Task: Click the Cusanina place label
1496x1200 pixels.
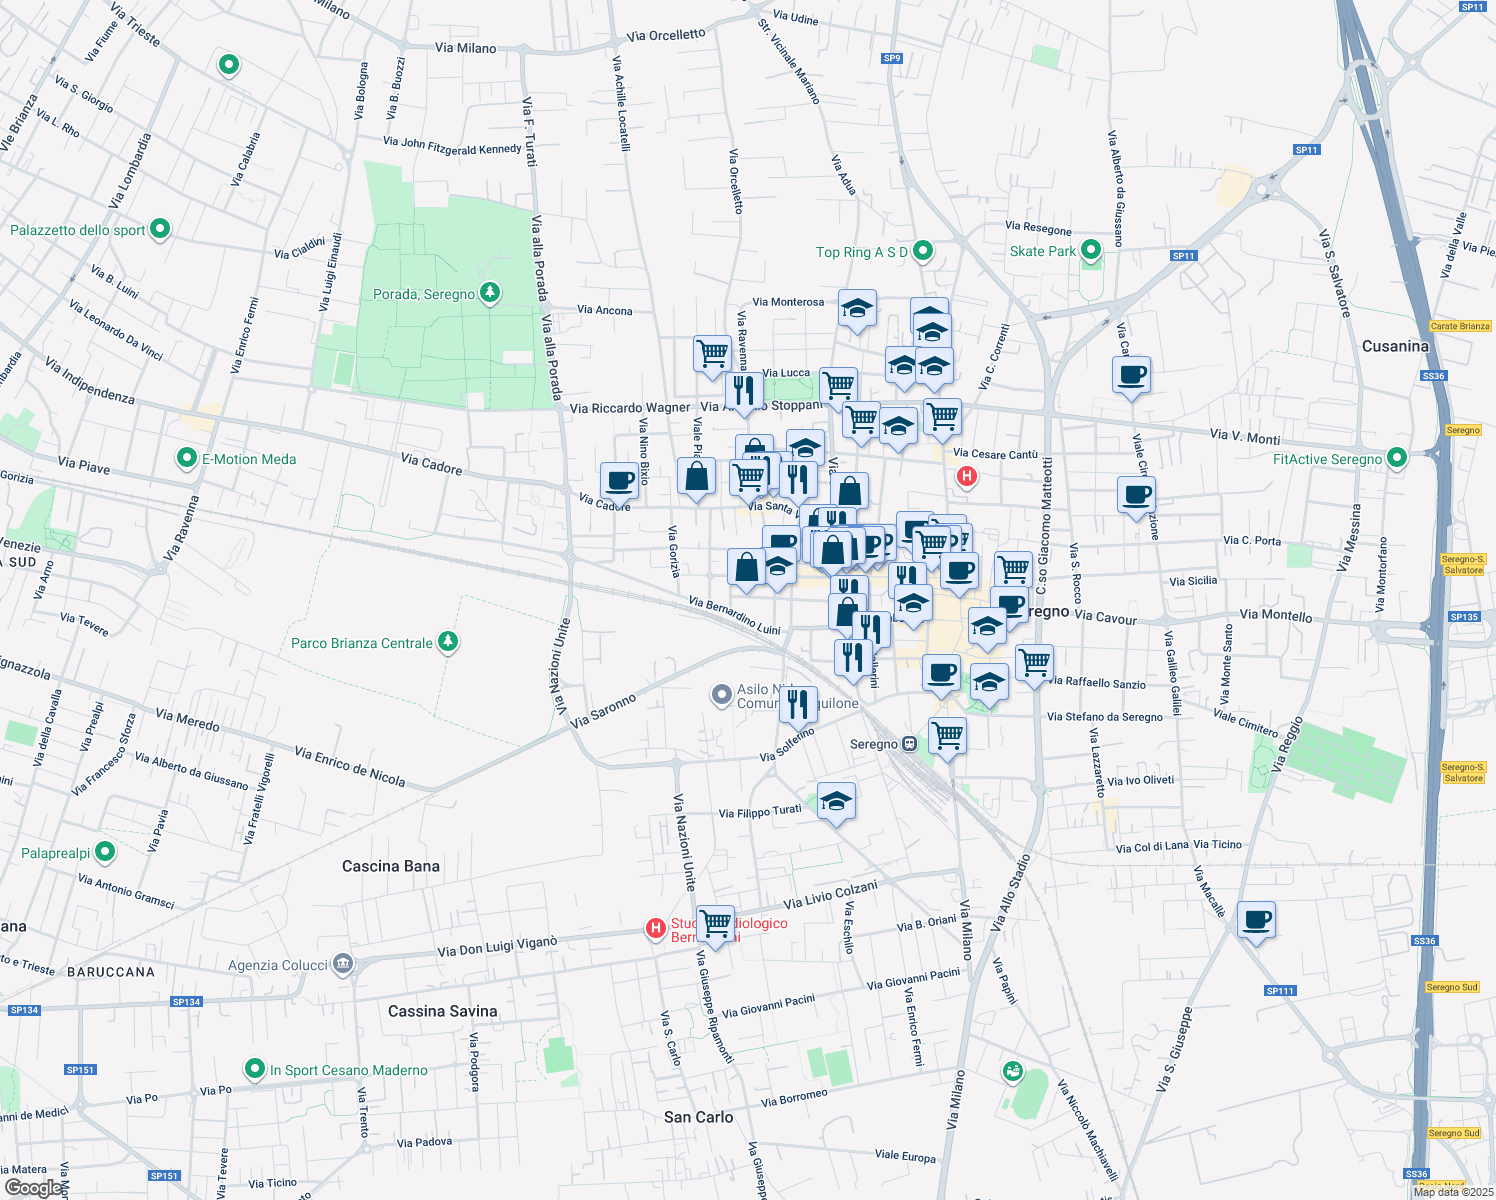Action: (x=1395, y=346)
